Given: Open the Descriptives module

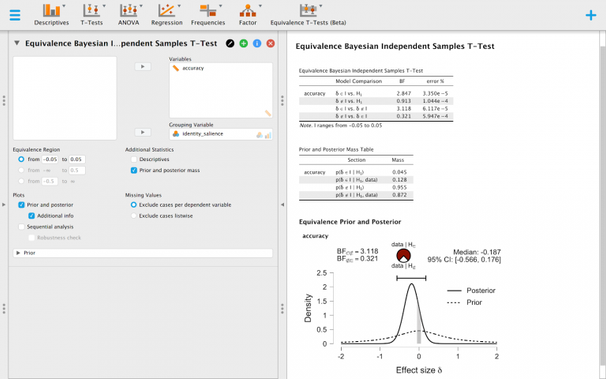Looking at the screenshot, I should 52,15.
